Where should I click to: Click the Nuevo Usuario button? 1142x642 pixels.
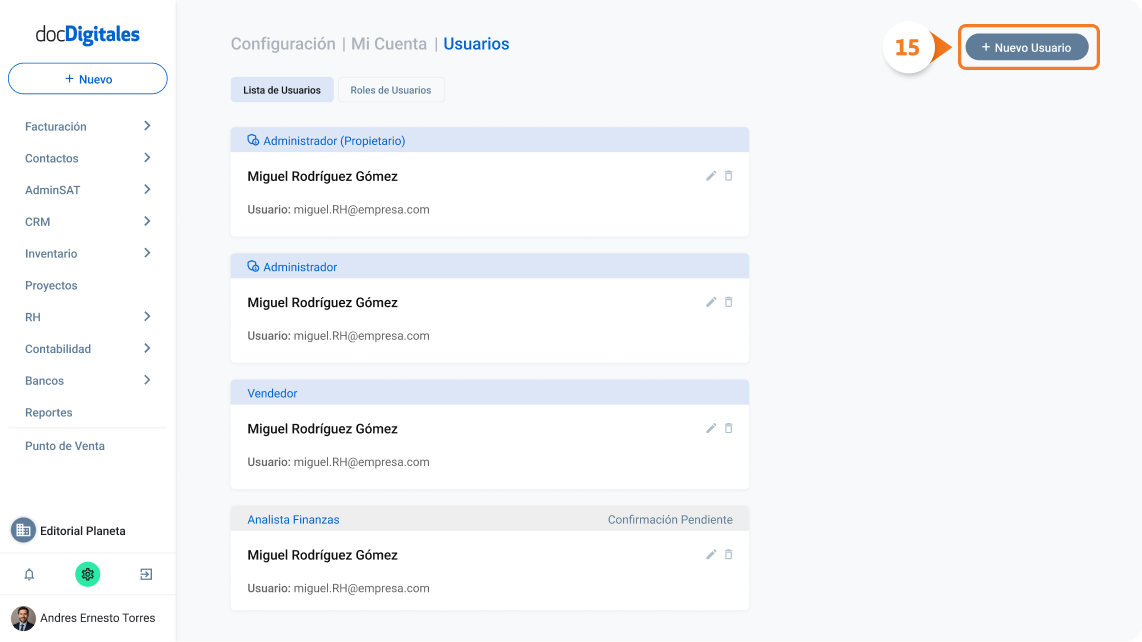click(x=1027, y=47)
